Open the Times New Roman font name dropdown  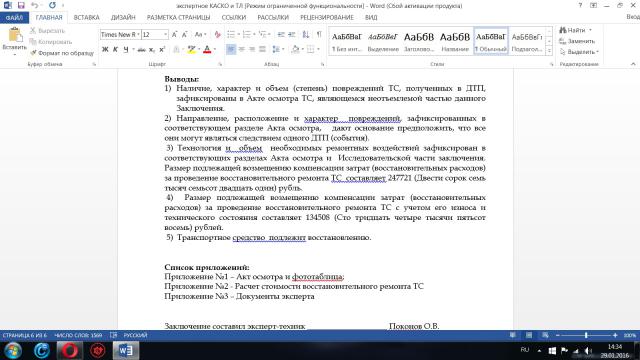138,35
